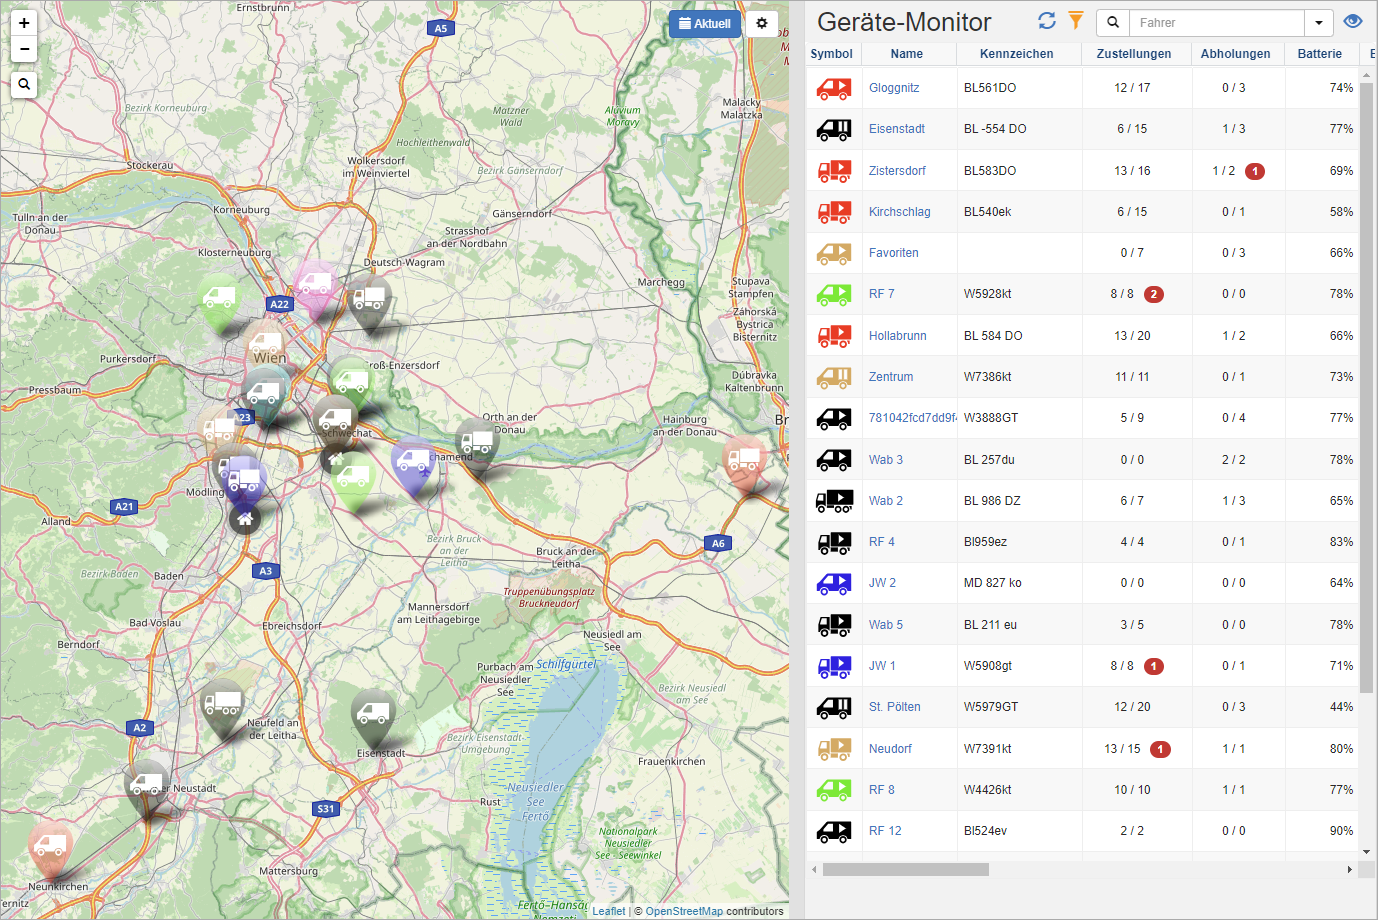This screenshot has height=920, width=1378.
Task: Toggle the eye visibility icon
Action: (x=1353, y=21)
